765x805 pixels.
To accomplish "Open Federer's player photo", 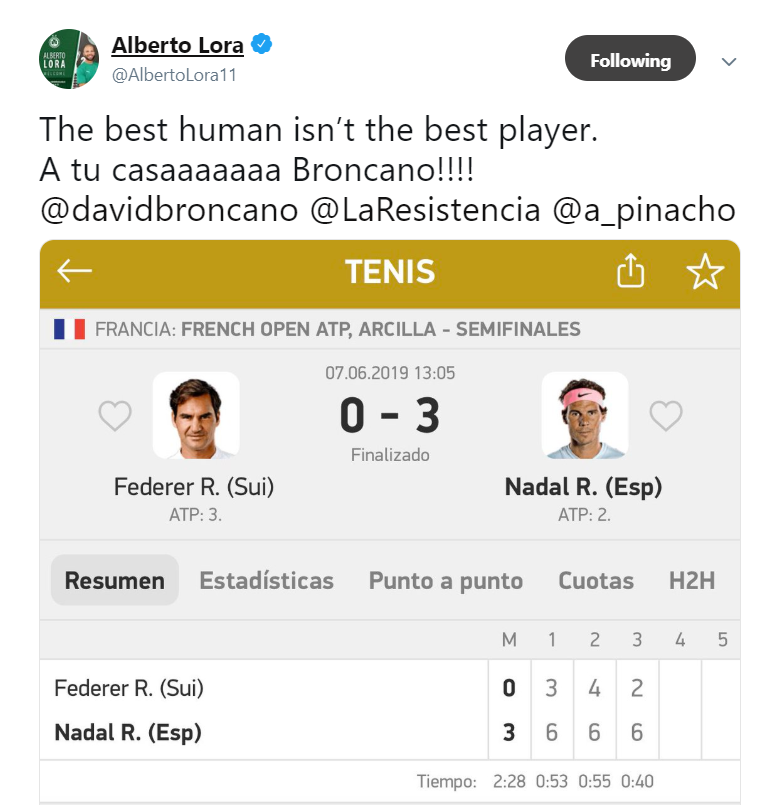I will 196,415.
